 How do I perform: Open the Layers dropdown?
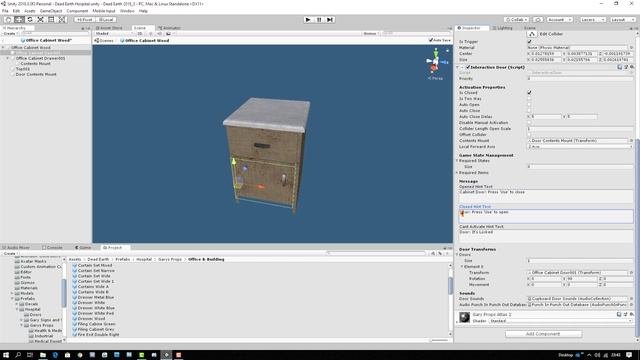592,20
